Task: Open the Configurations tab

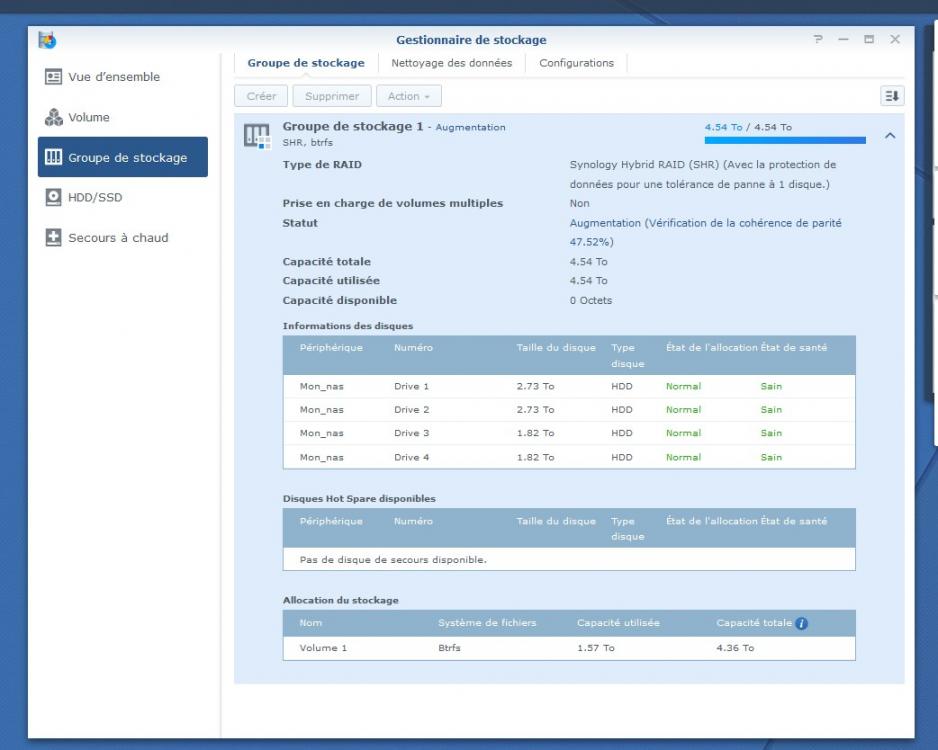Action: pyautogui.click(x=576, y=63)
